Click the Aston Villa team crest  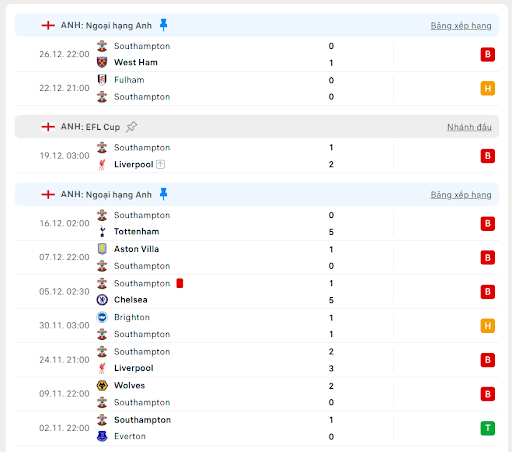(x=102, y=249)
